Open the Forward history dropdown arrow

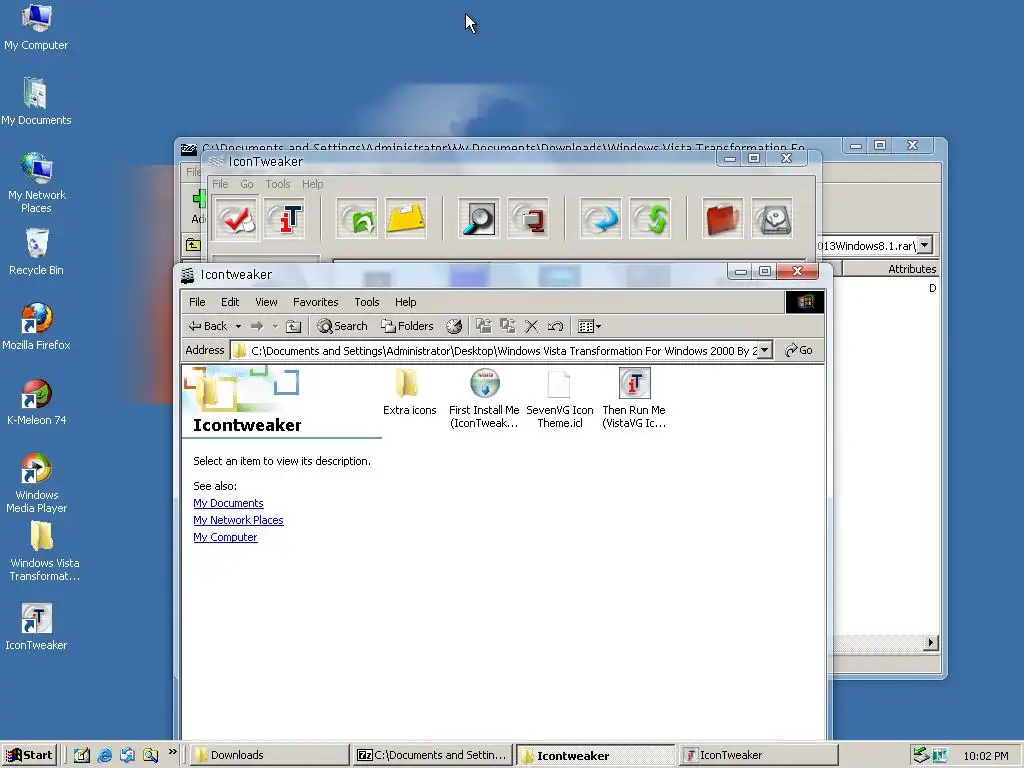(x=275, y=326)
